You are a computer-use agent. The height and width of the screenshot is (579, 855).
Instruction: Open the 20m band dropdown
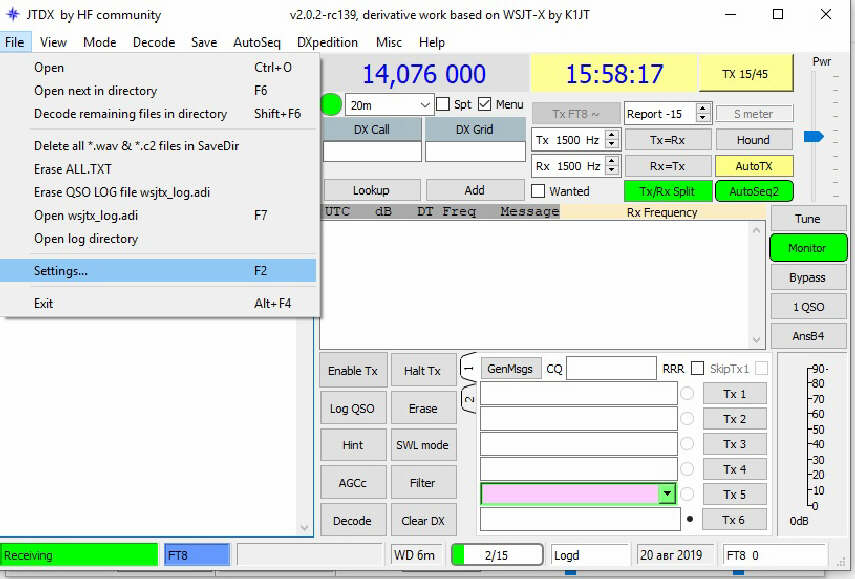pyautogui.click(x=389, y=105)
